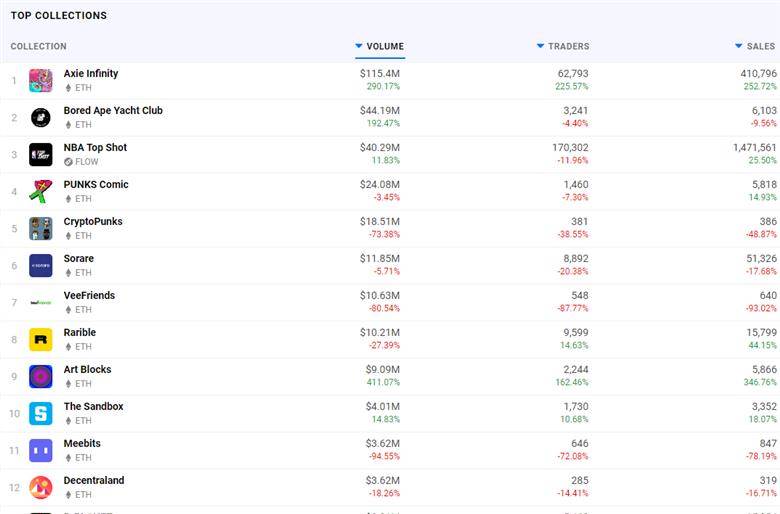Click the Art Blocks circular logo
The image size is (780, 514).
(41, 377)
